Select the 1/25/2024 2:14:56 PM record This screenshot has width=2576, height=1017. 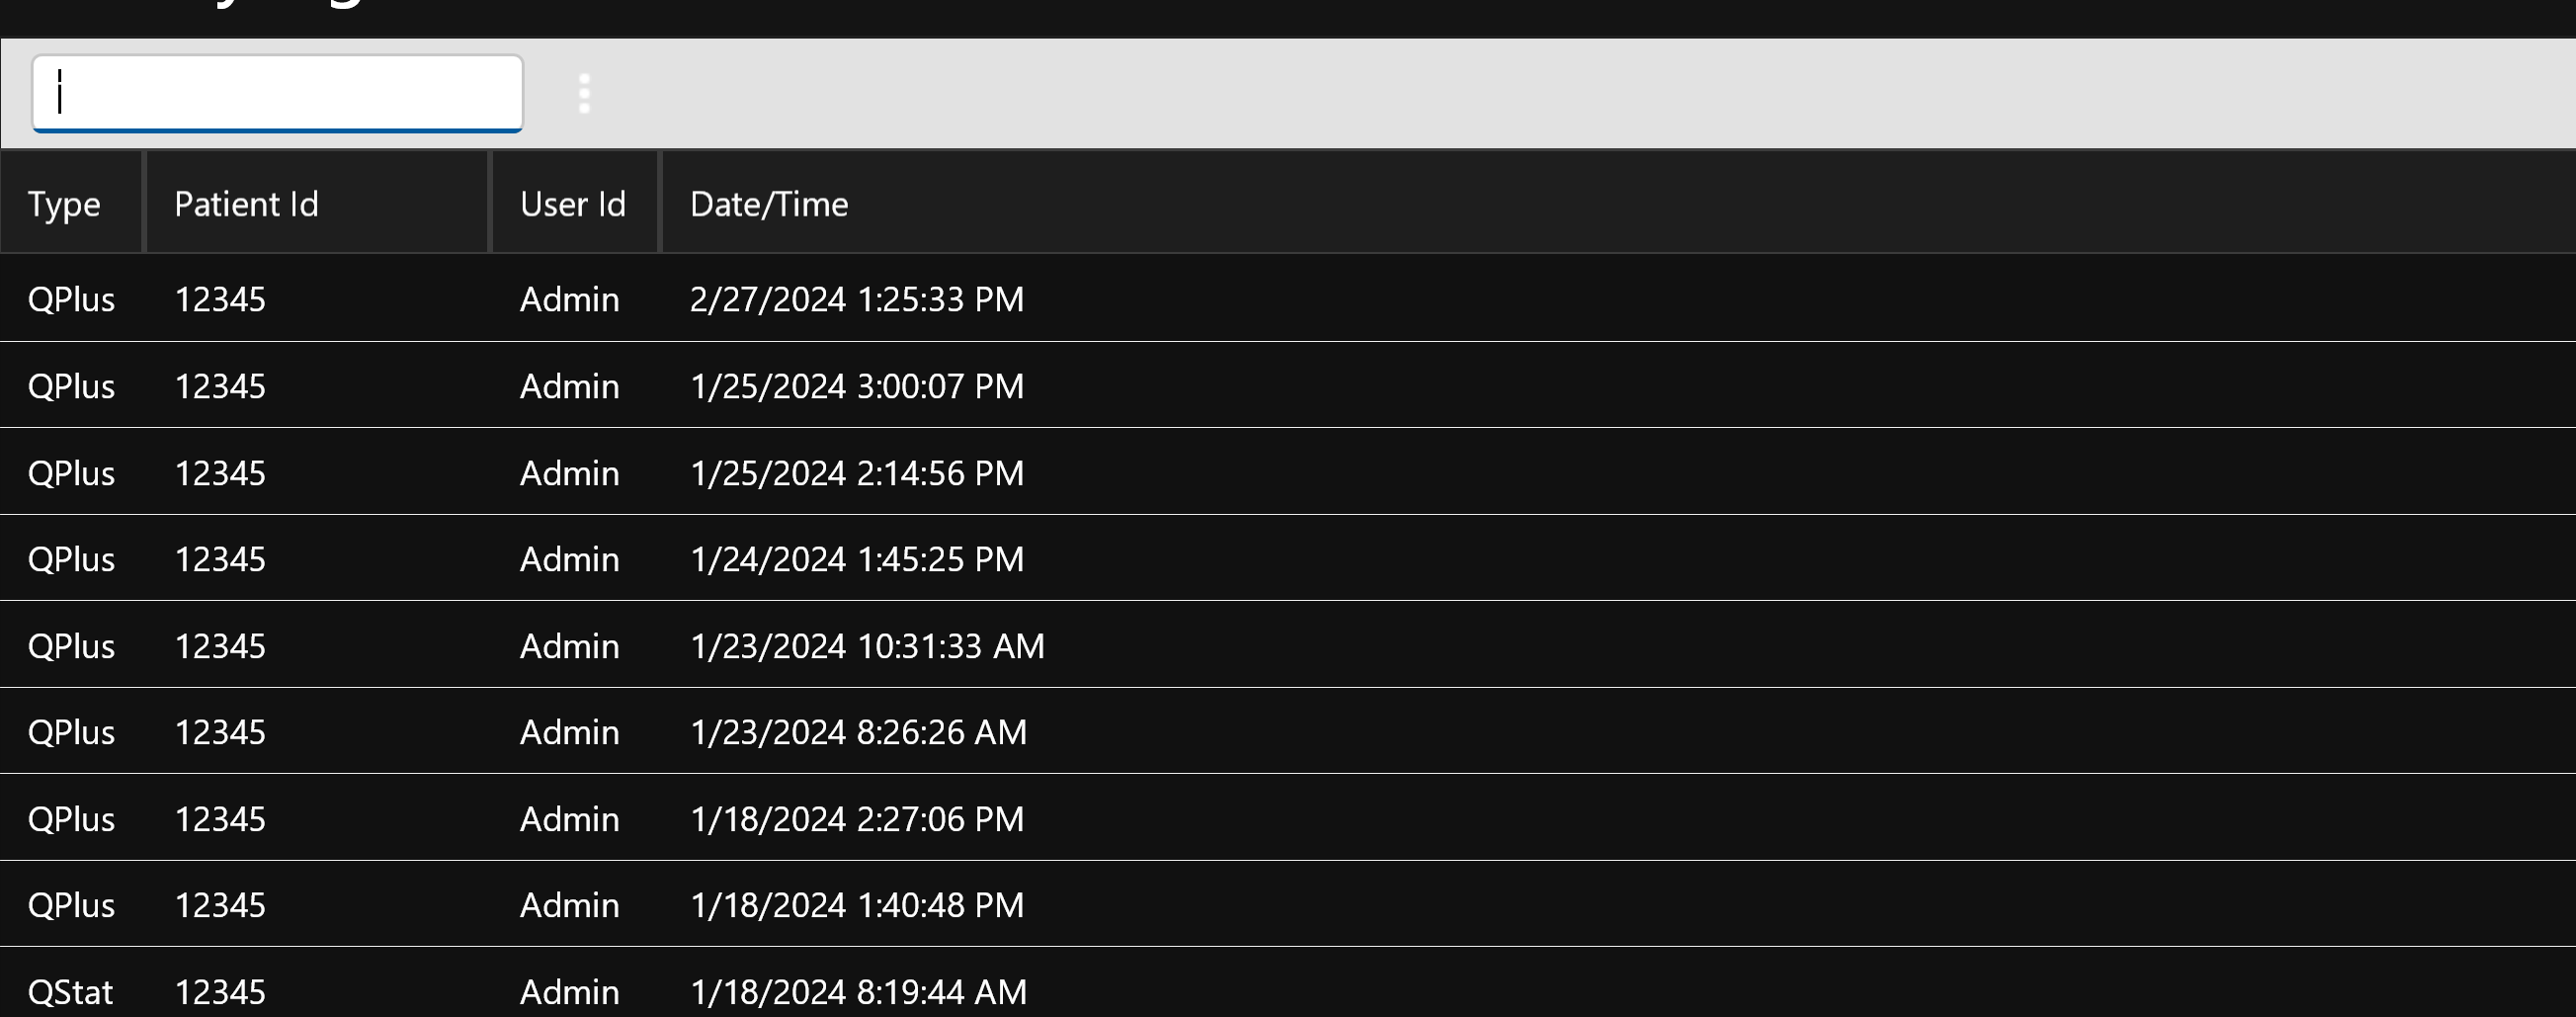point(857,472)
